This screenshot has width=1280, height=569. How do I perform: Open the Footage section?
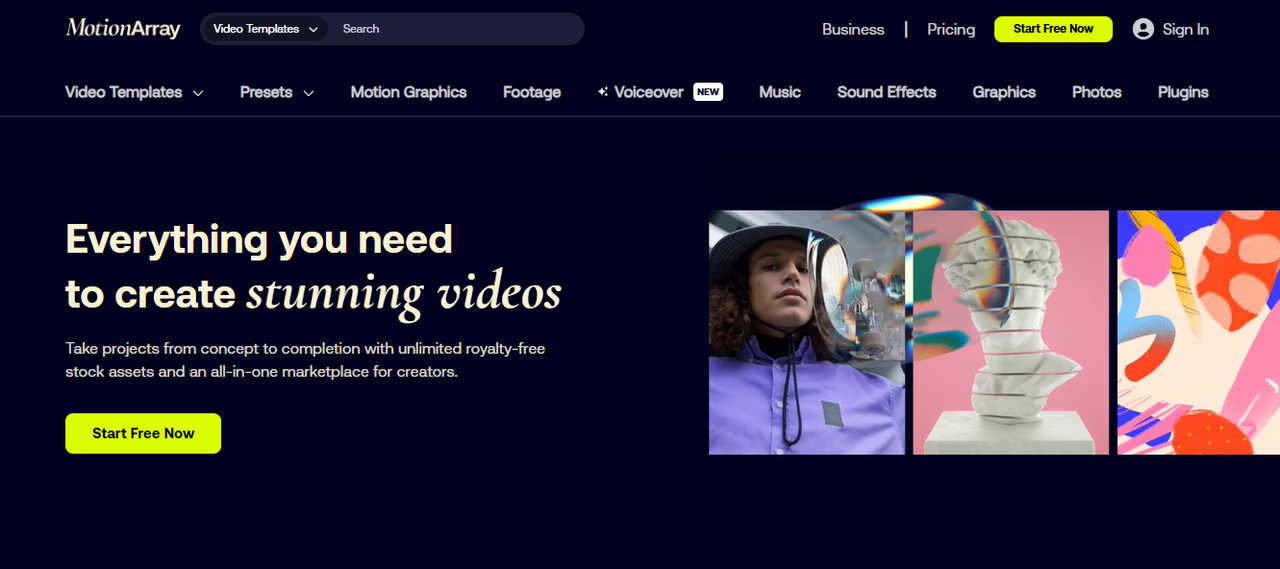click(532, 92)
